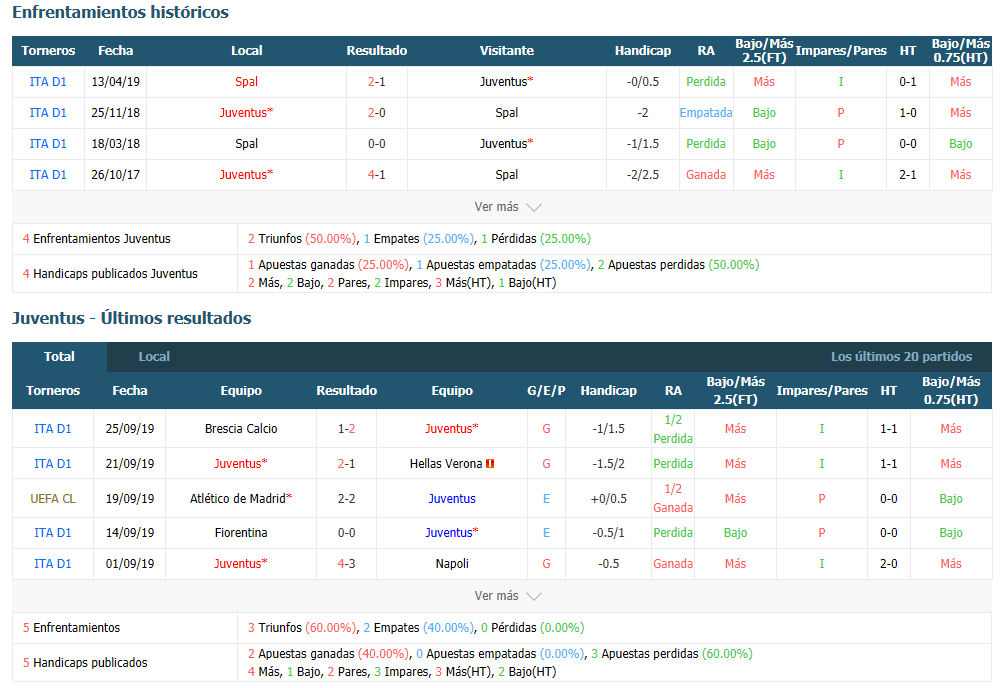Click 'Enfrentamientos históricos' section heading

point(121,12)
